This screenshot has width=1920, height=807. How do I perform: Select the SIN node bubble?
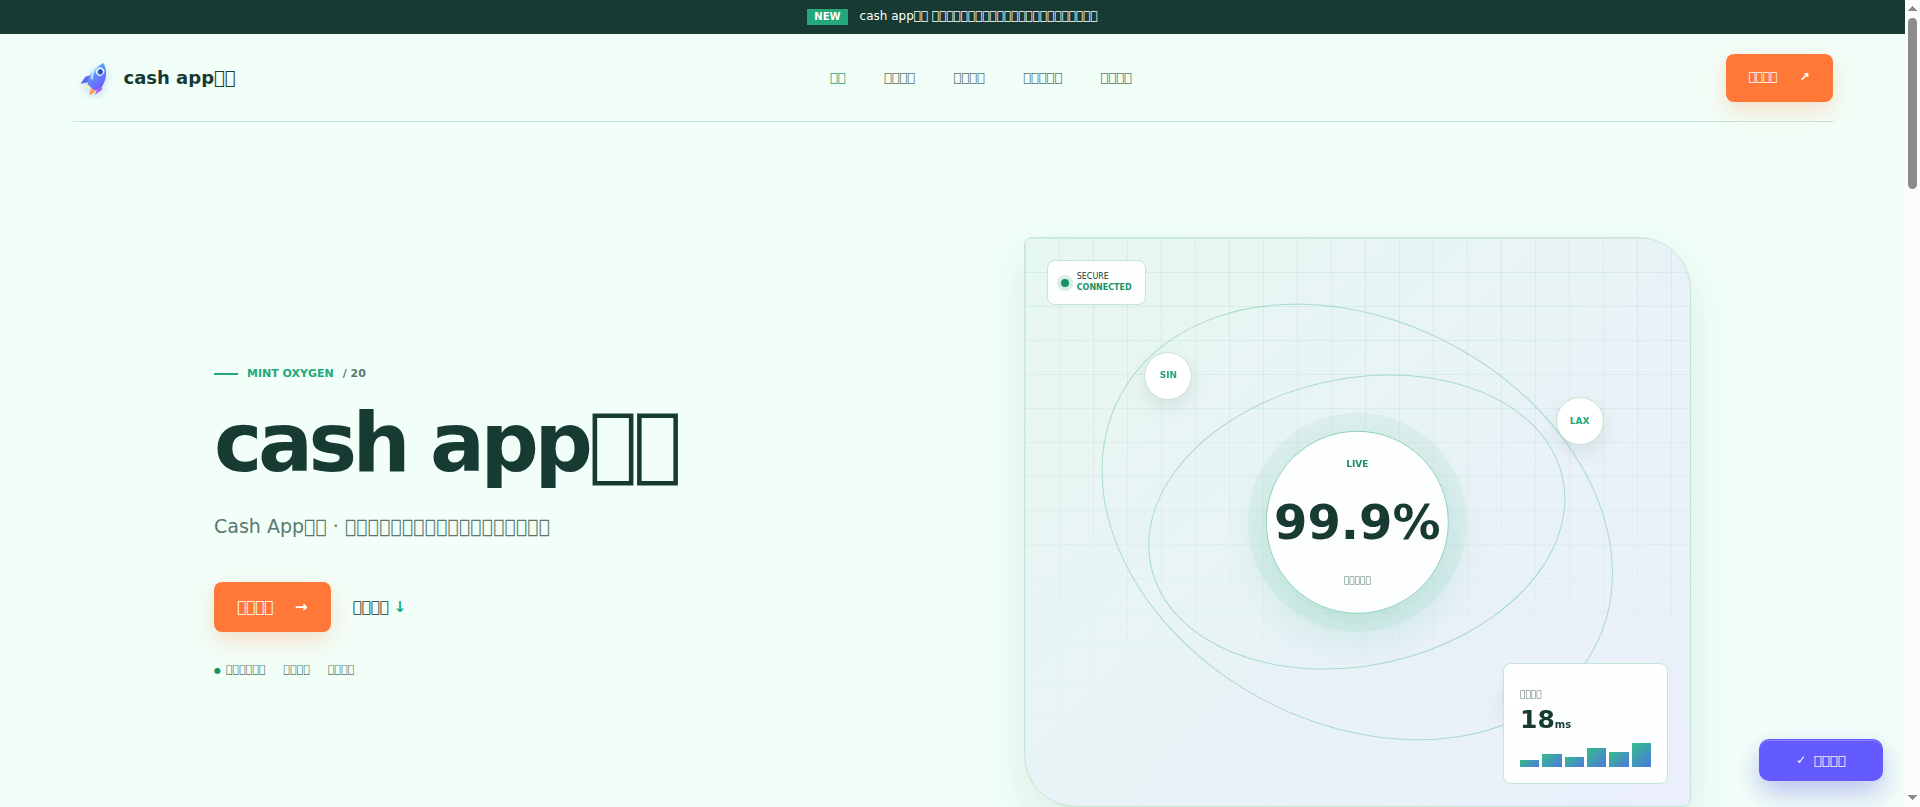pos(1168,375)
